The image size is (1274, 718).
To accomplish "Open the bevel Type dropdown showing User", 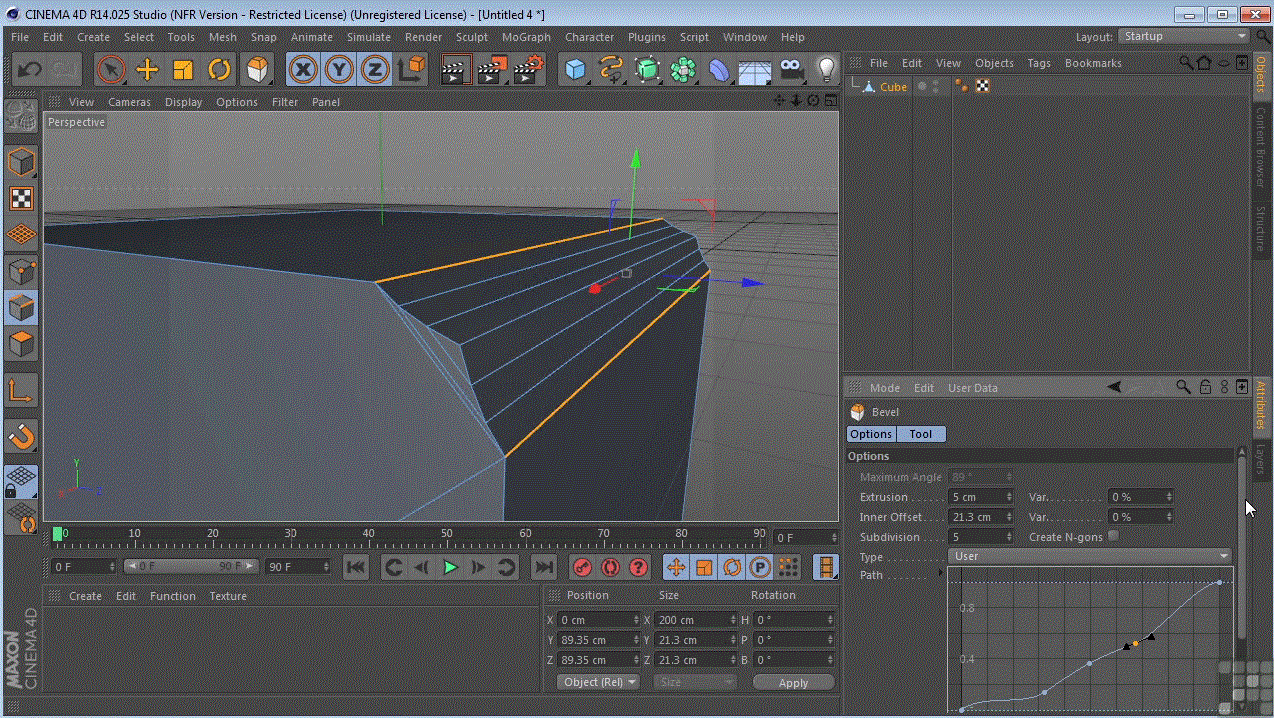I will (1090, 556).
